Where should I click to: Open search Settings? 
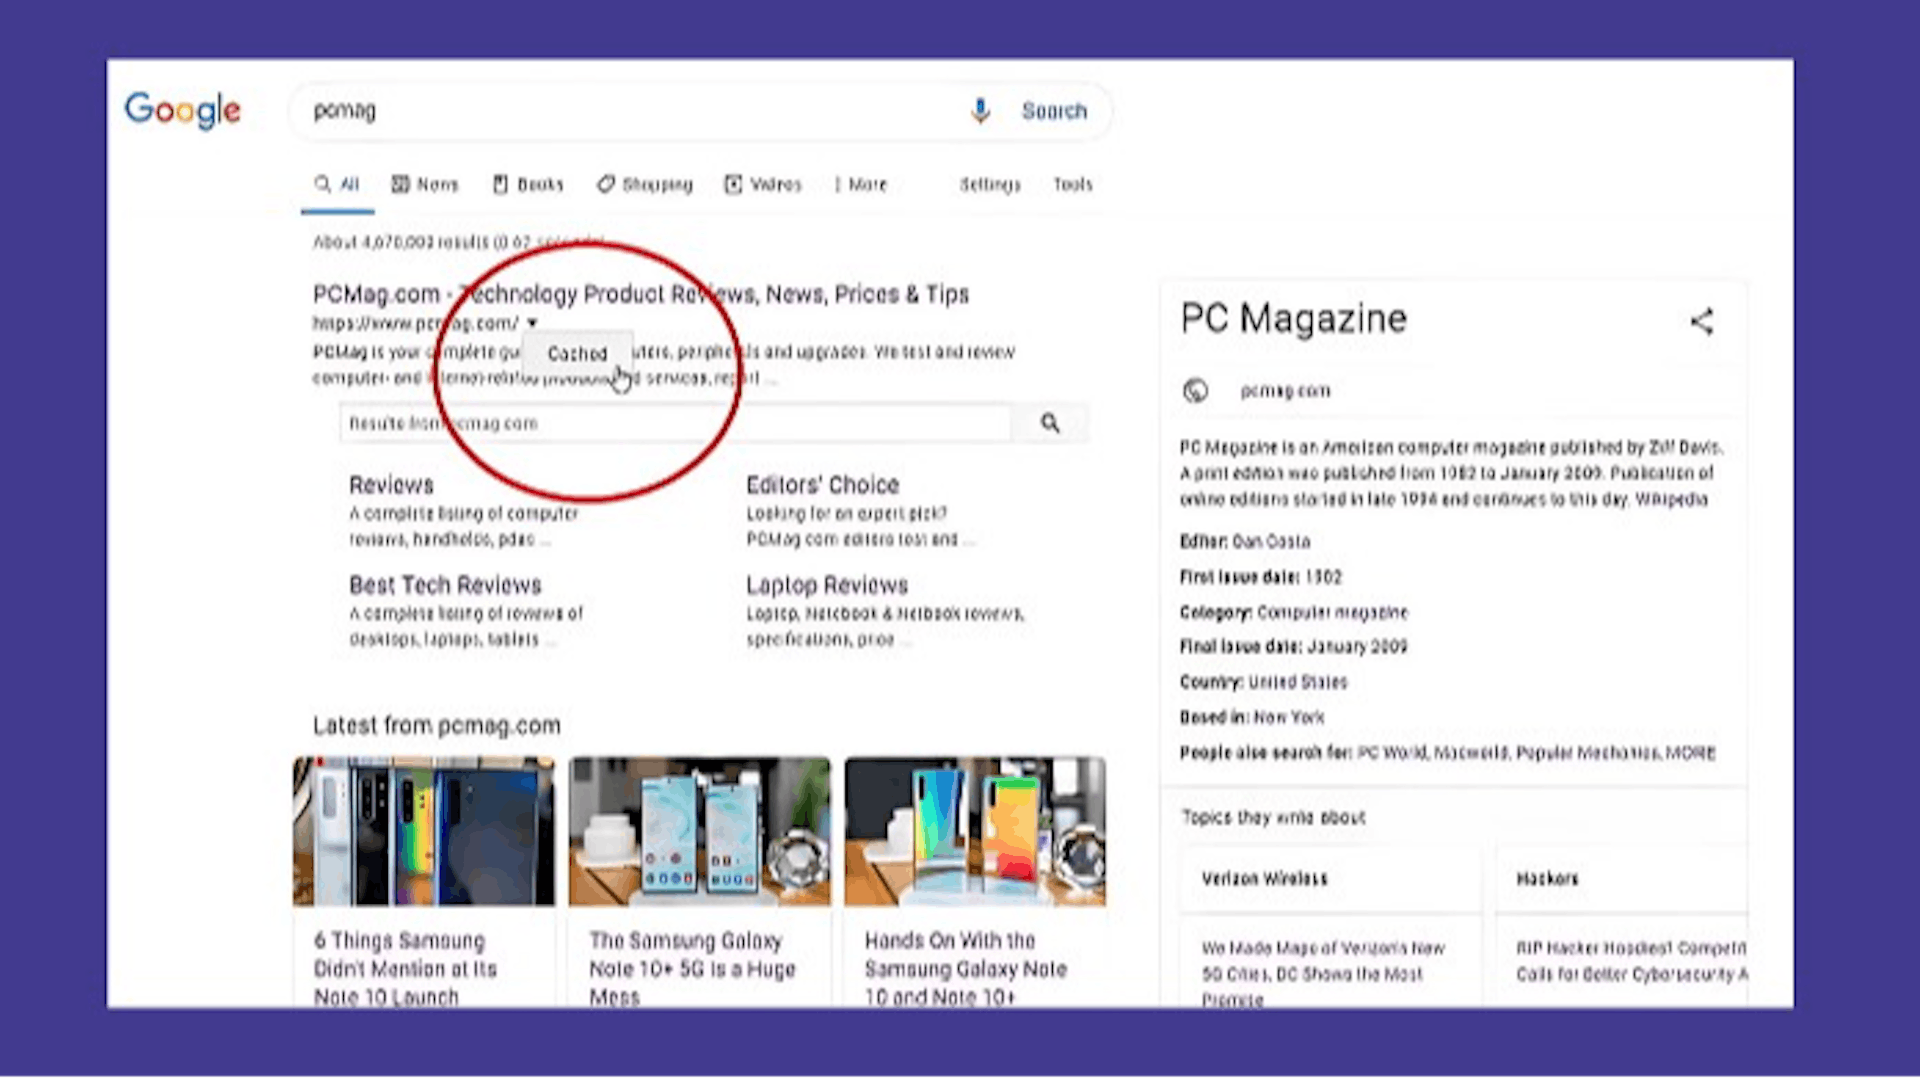click(x=990, y=185)
